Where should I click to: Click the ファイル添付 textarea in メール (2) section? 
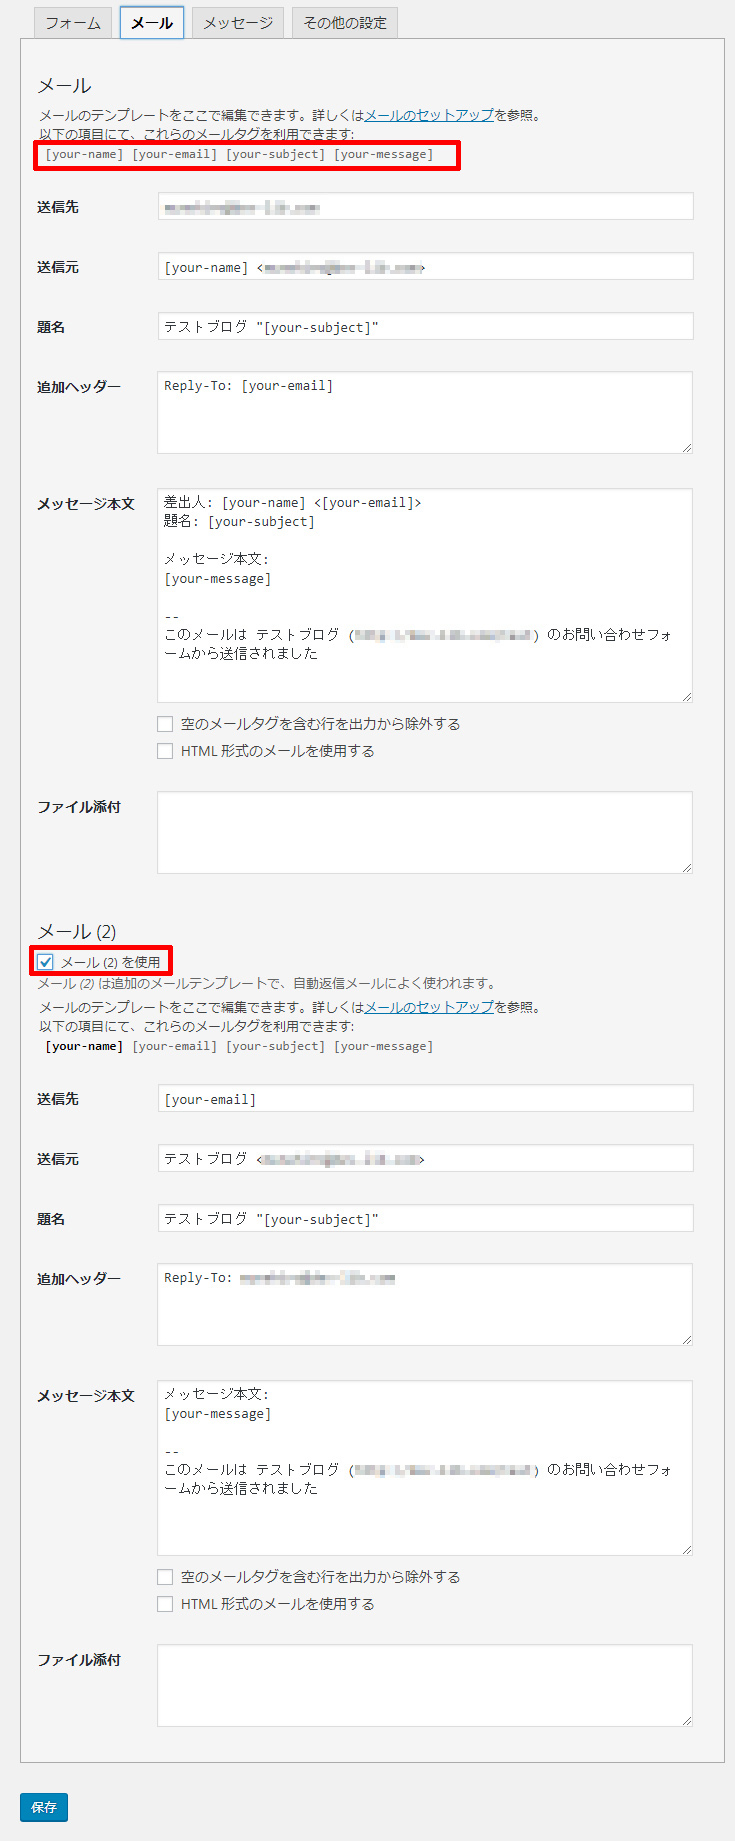point(425,1686)
